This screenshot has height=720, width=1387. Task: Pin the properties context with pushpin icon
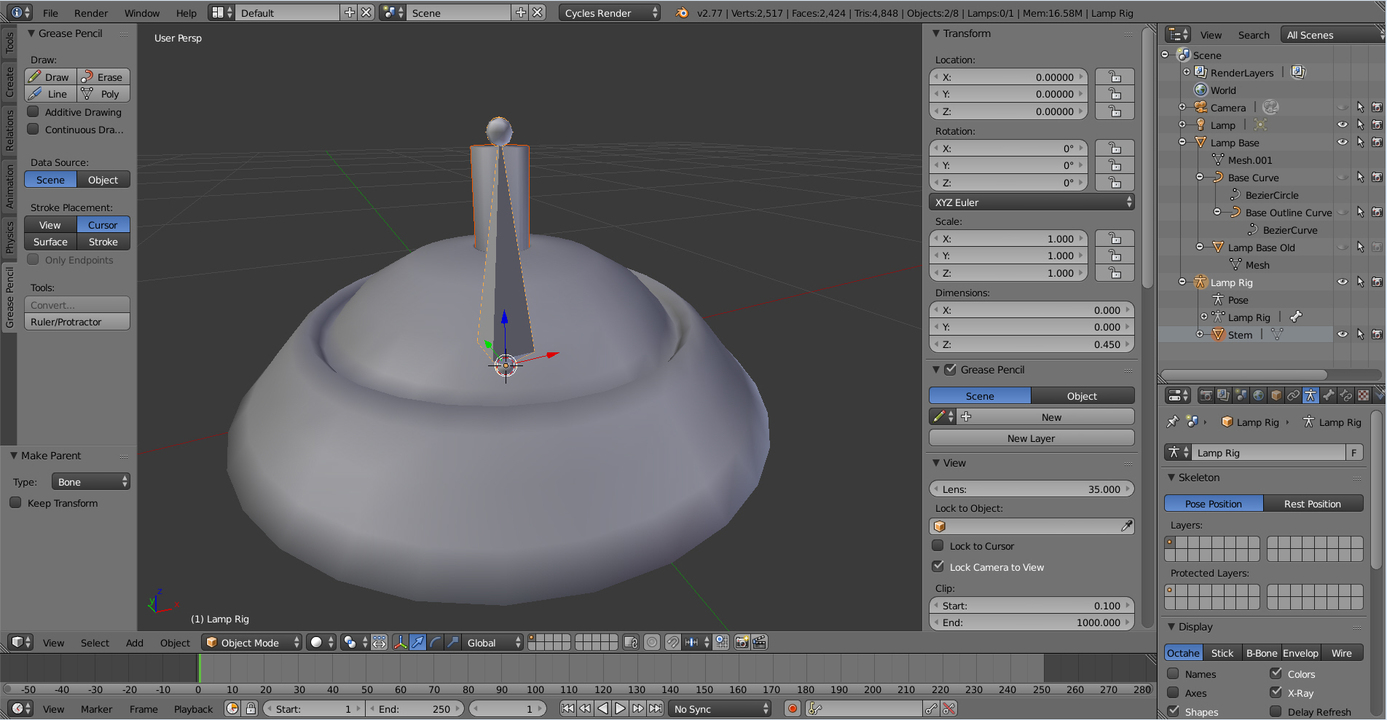coord(1173,422)
